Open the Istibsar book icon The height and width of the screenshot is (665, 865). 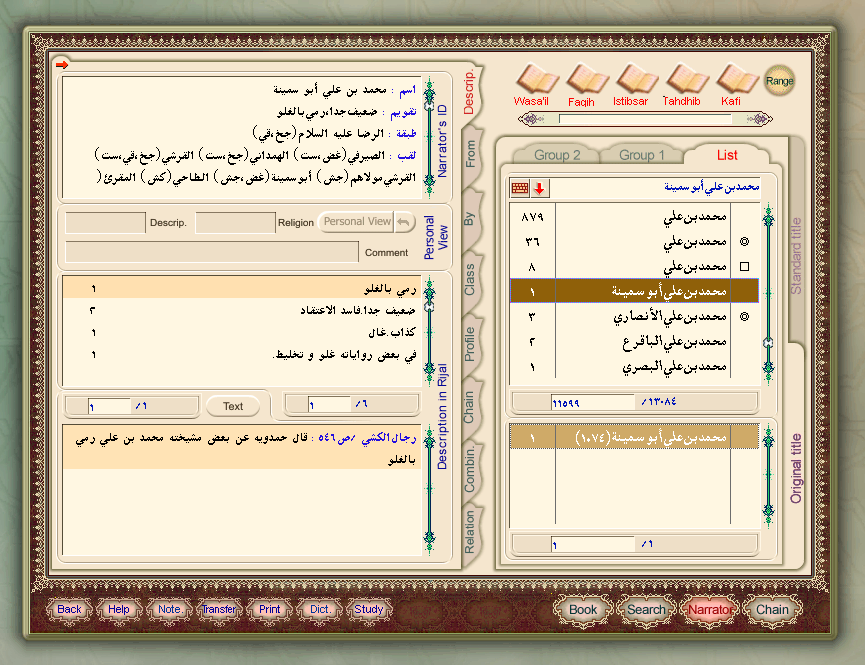[x=636, y=79]
